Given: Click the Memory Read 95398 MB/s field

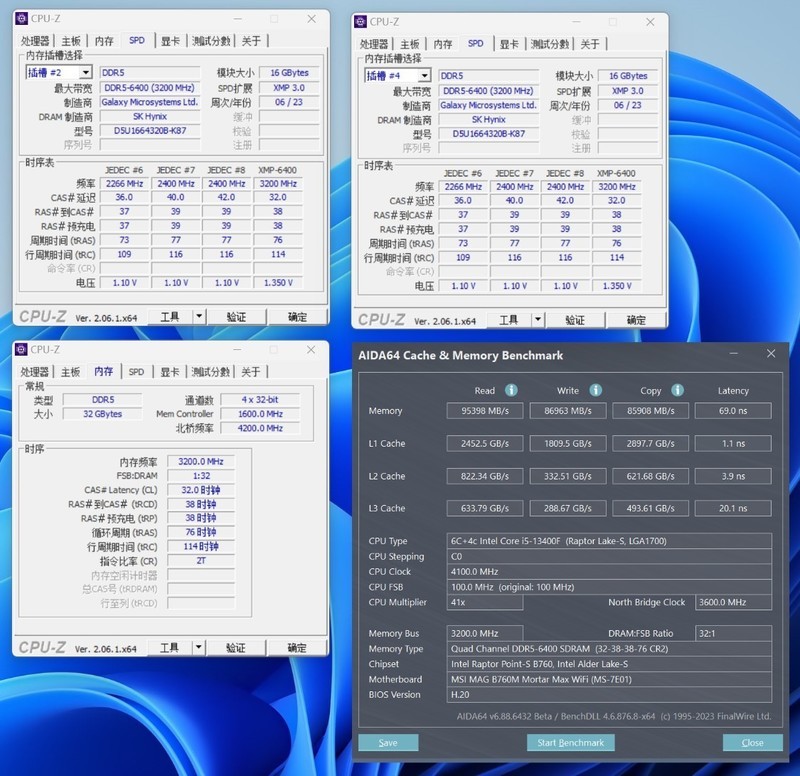Looking at the screenshot, I should tap(484, 411).
